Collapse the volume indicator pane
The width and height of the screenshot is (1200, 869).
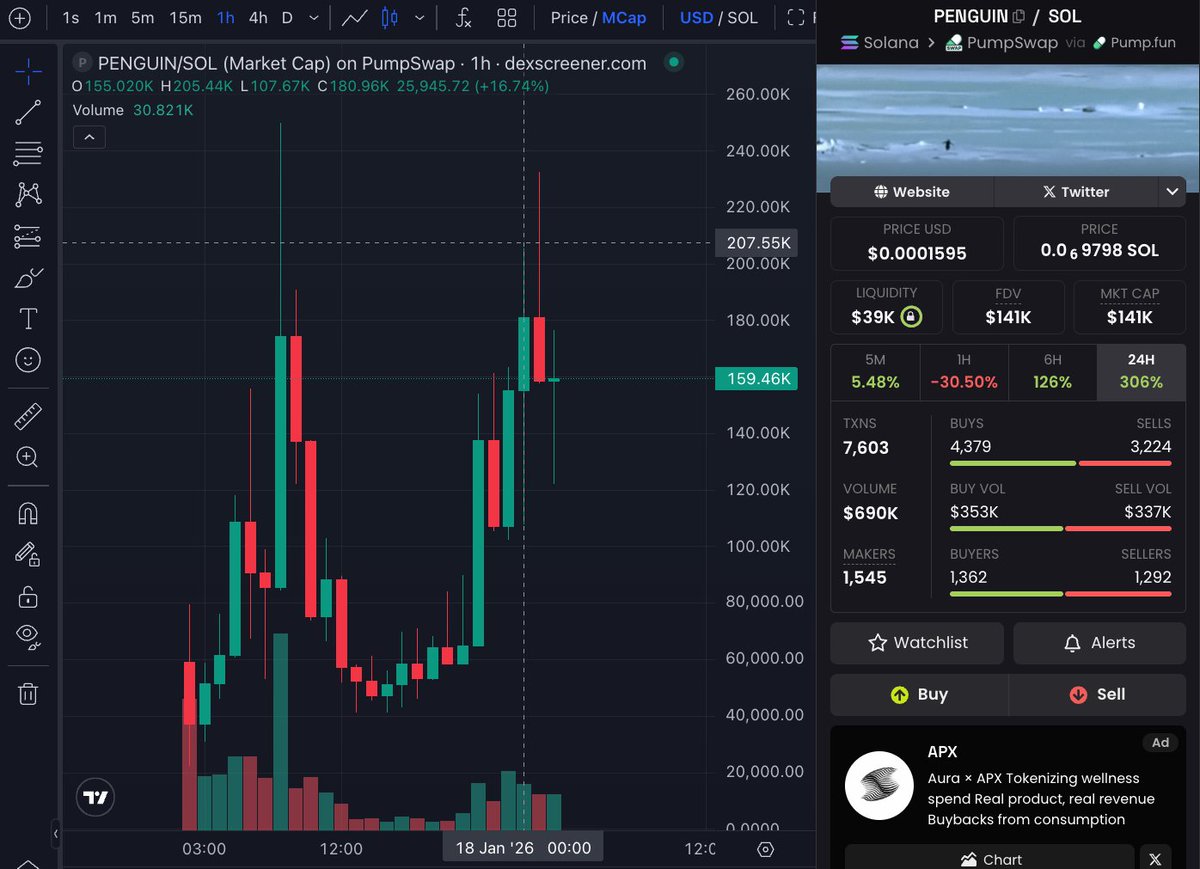tap(89, 137)
